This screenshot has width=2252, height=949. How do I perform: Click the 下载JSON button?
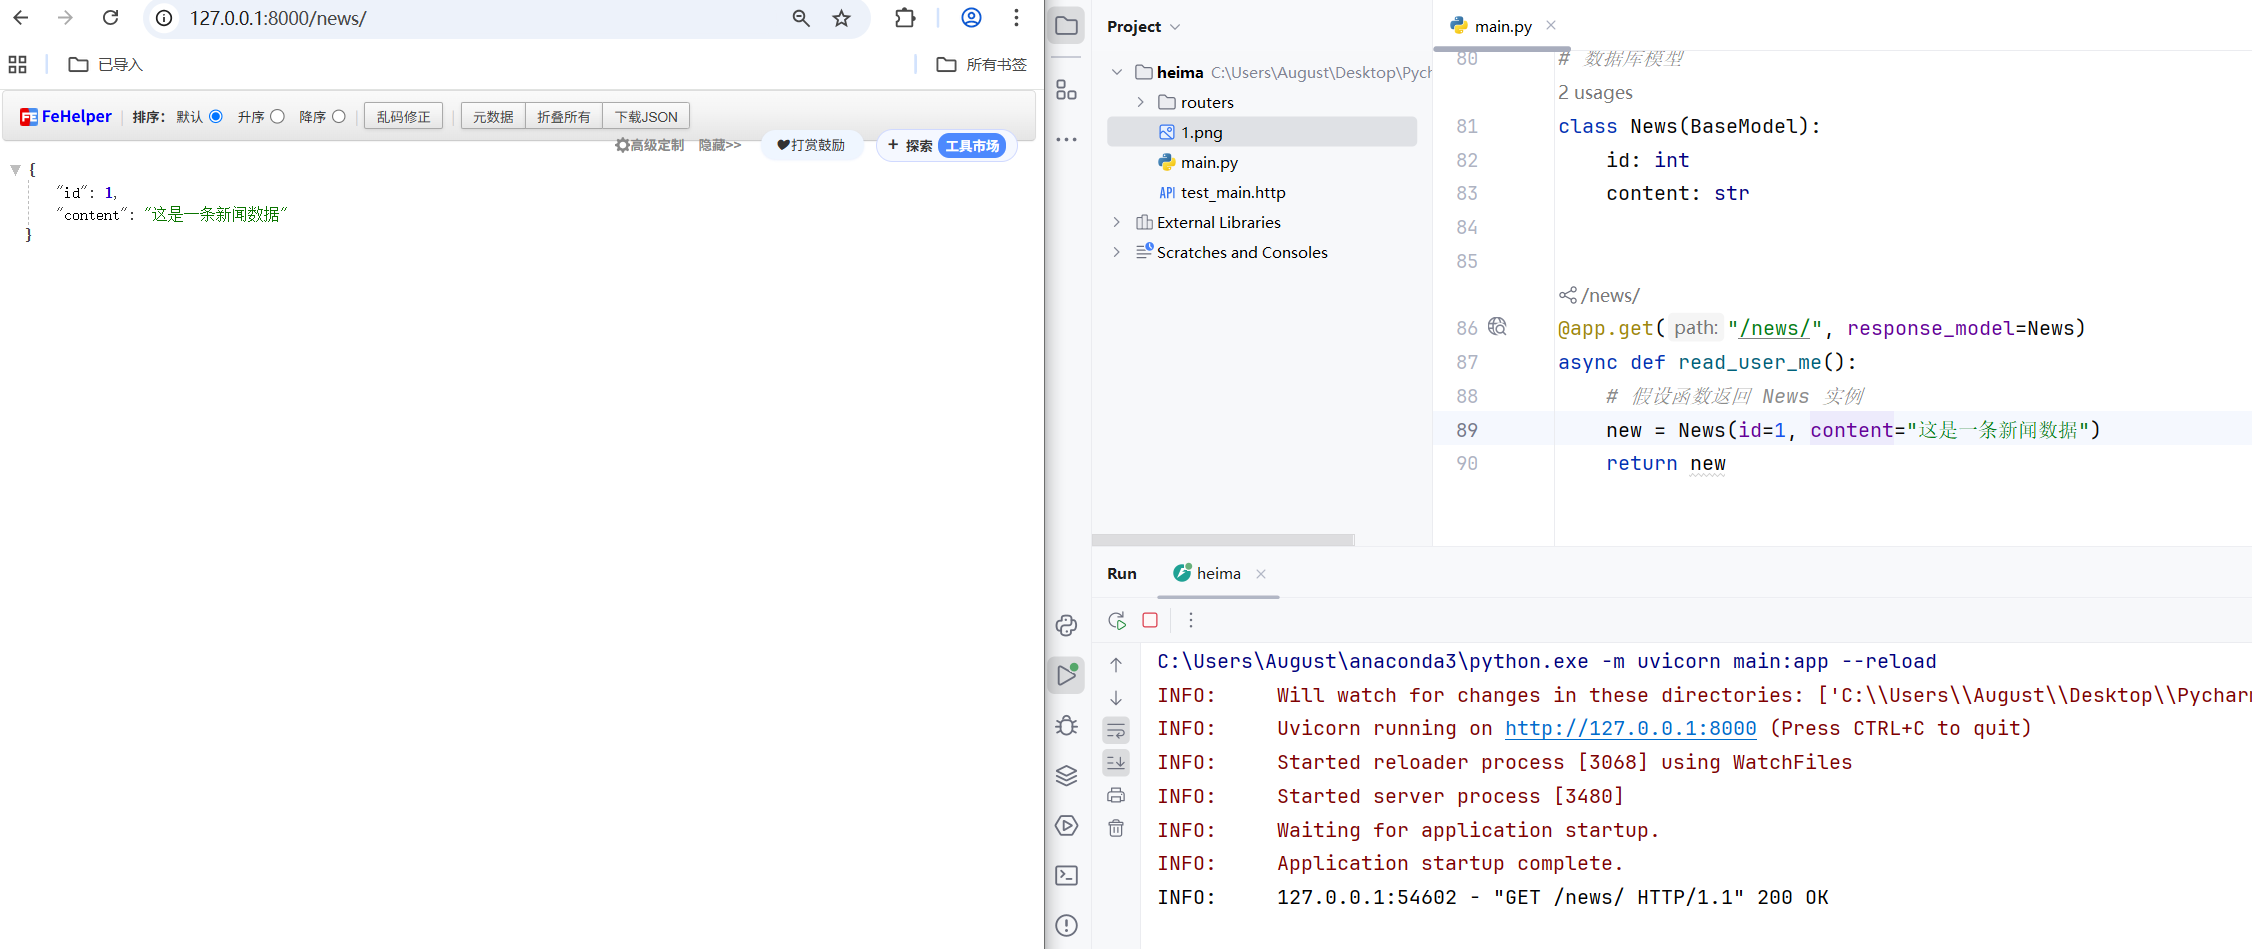(646, 117)
